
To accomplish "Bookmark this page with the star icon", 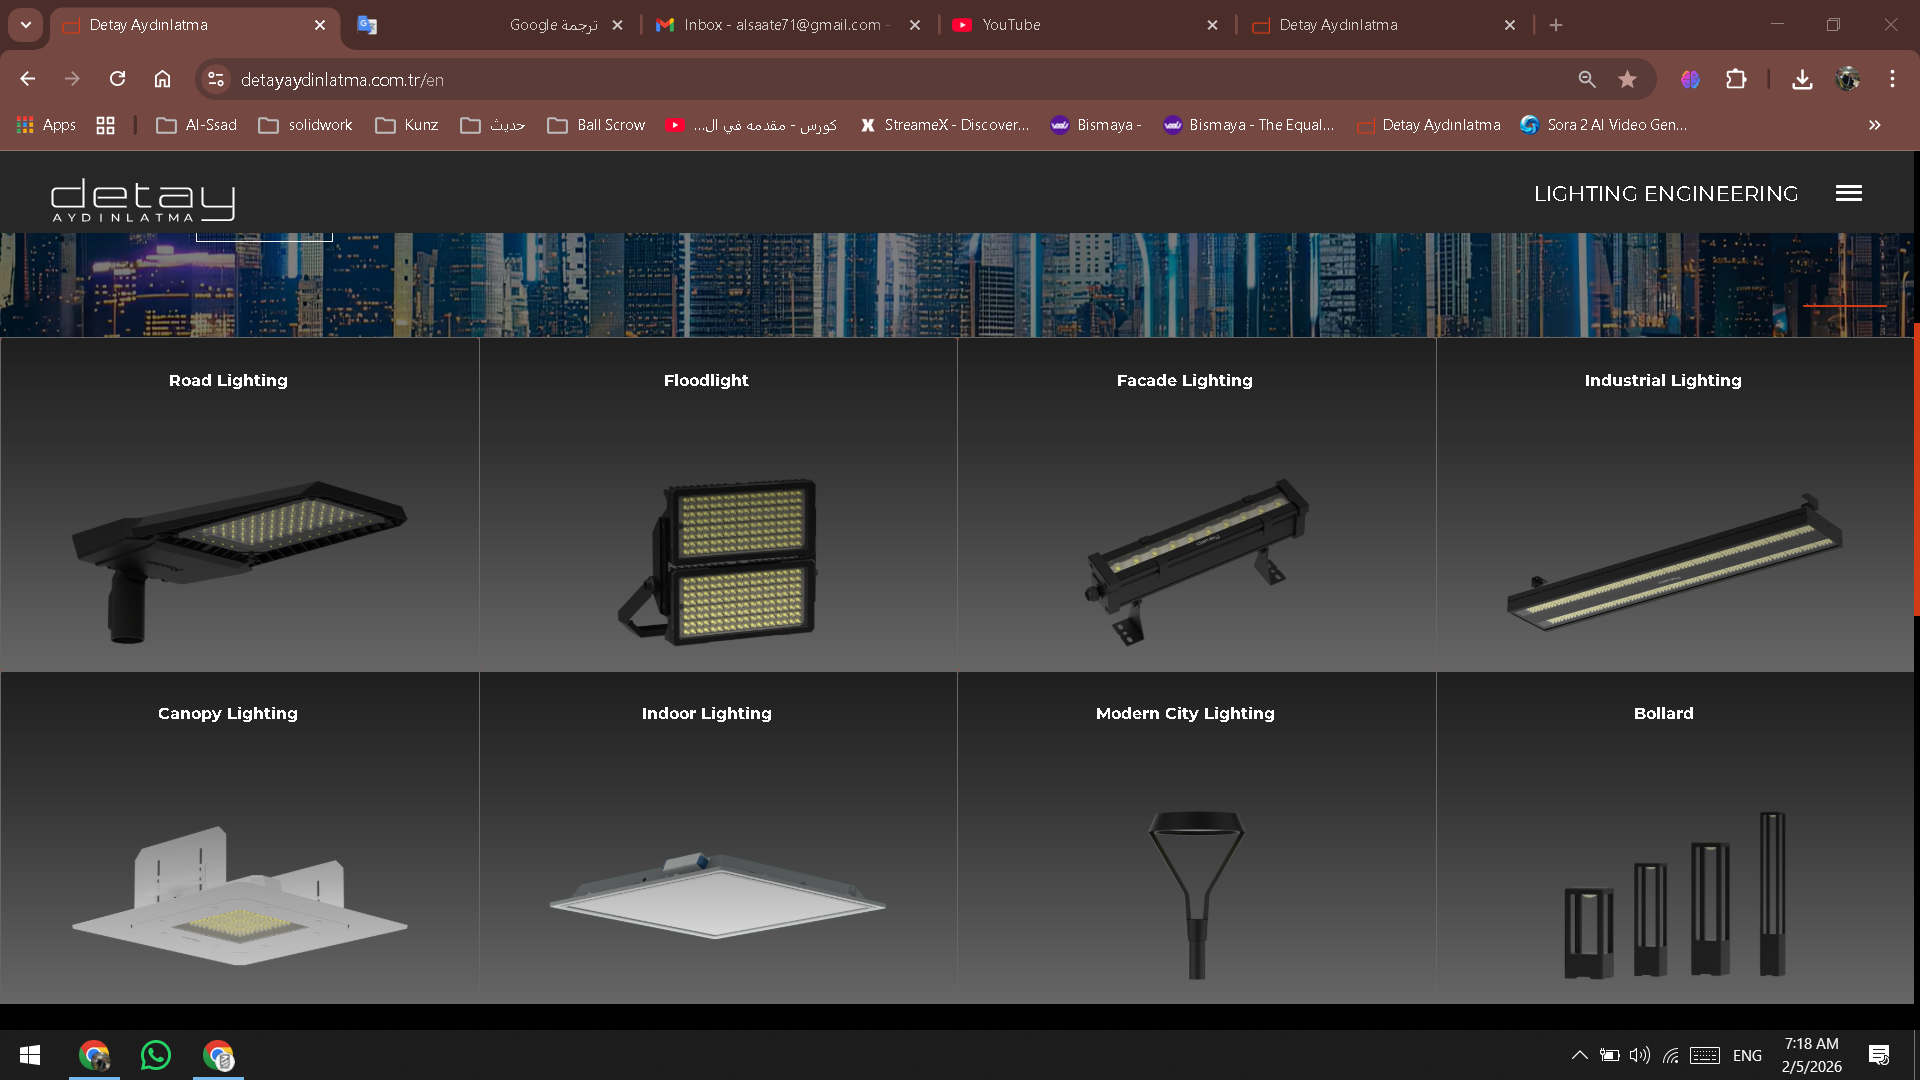I will coord(1628,79).
